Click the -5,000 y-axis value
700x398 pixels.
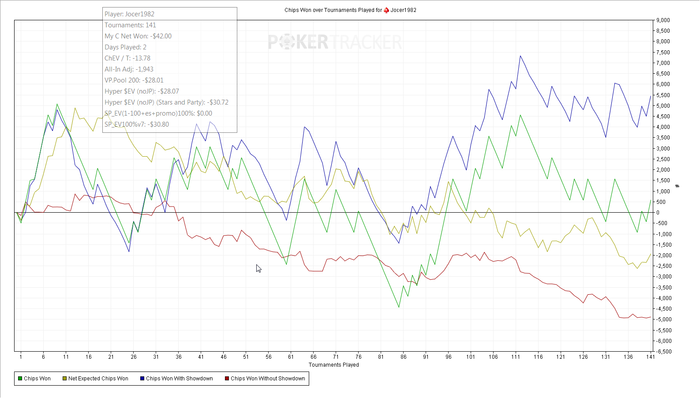pyautogui.click(x=663, y=319)
